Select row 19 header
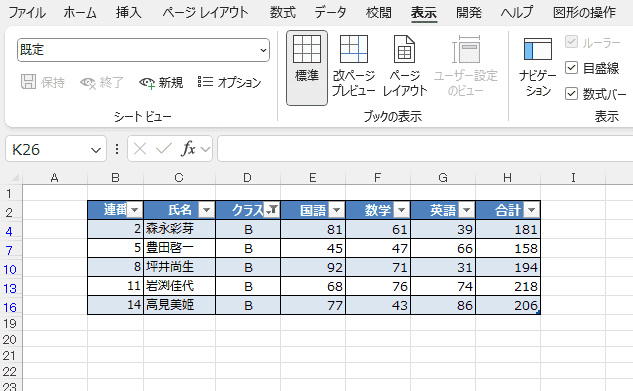 pos(10,324)
